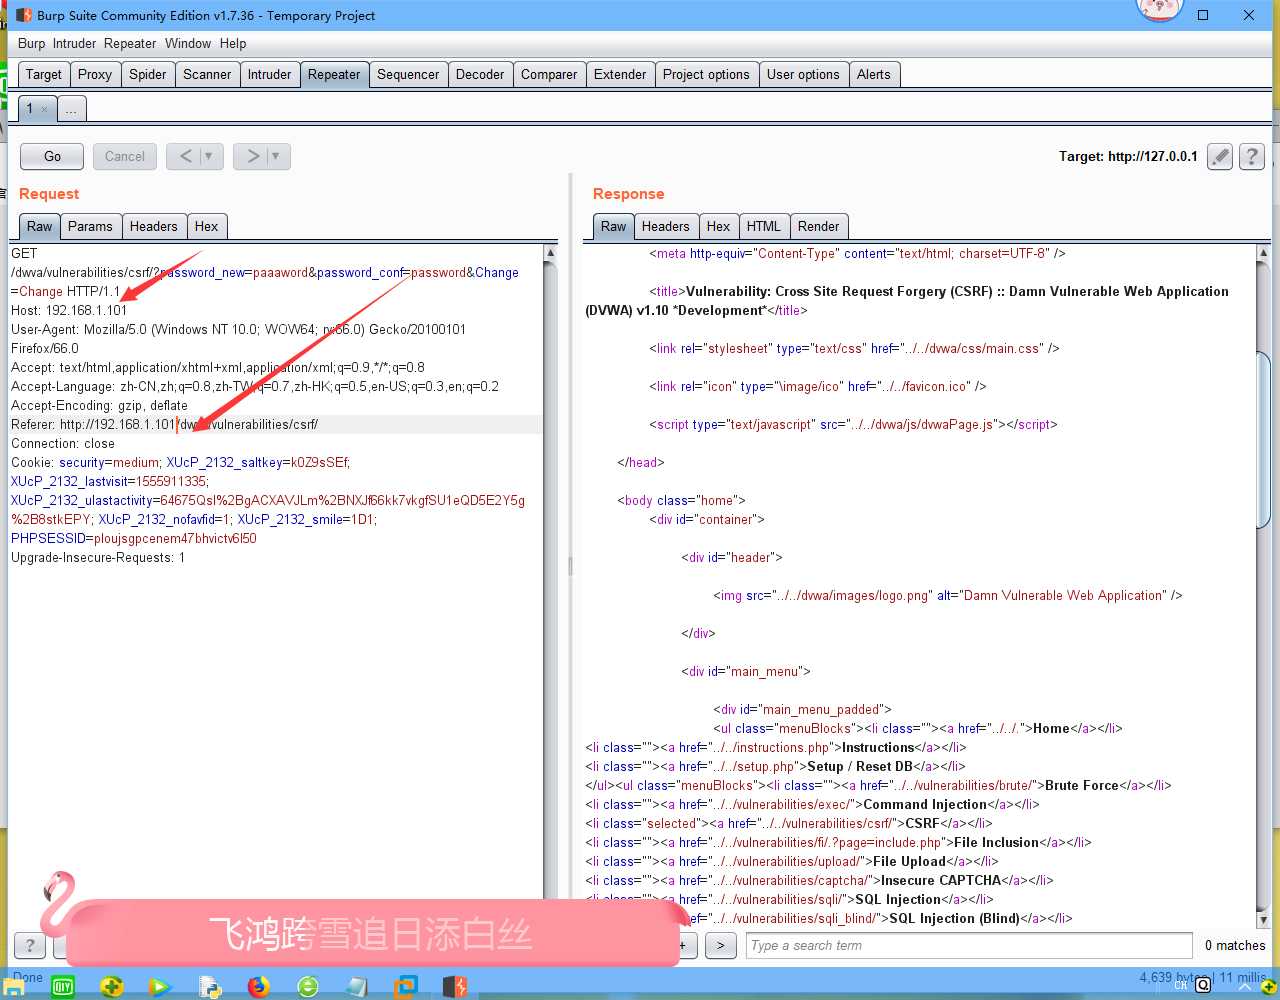This screenshot has height=1000, width=1280.
Task: Click the PHPSESSID cookie value
Action: click(x=175, y=538)
